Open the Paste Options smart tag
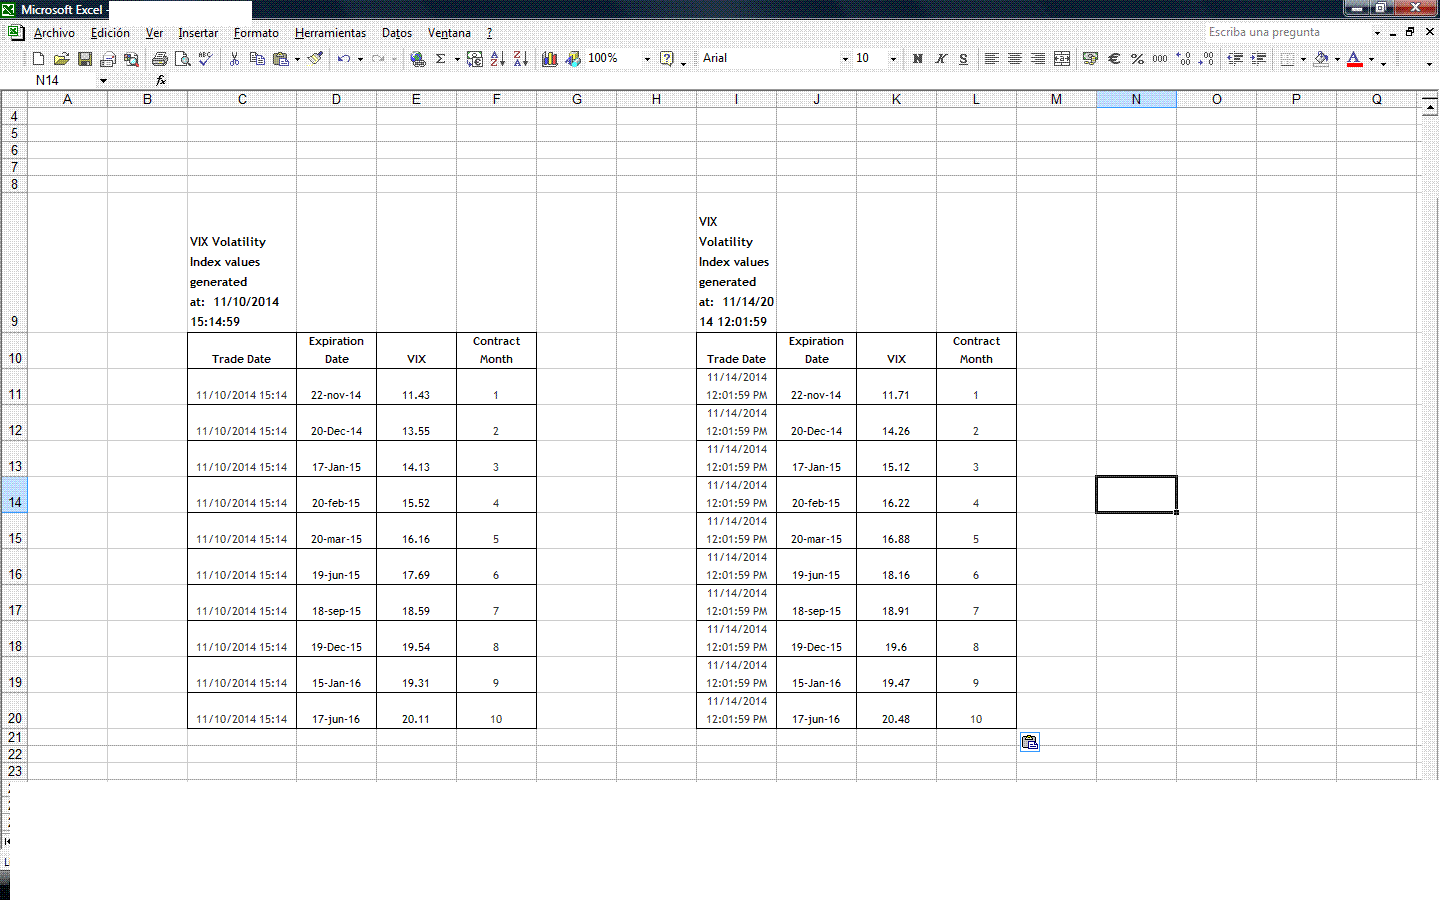 point(1030,742)
